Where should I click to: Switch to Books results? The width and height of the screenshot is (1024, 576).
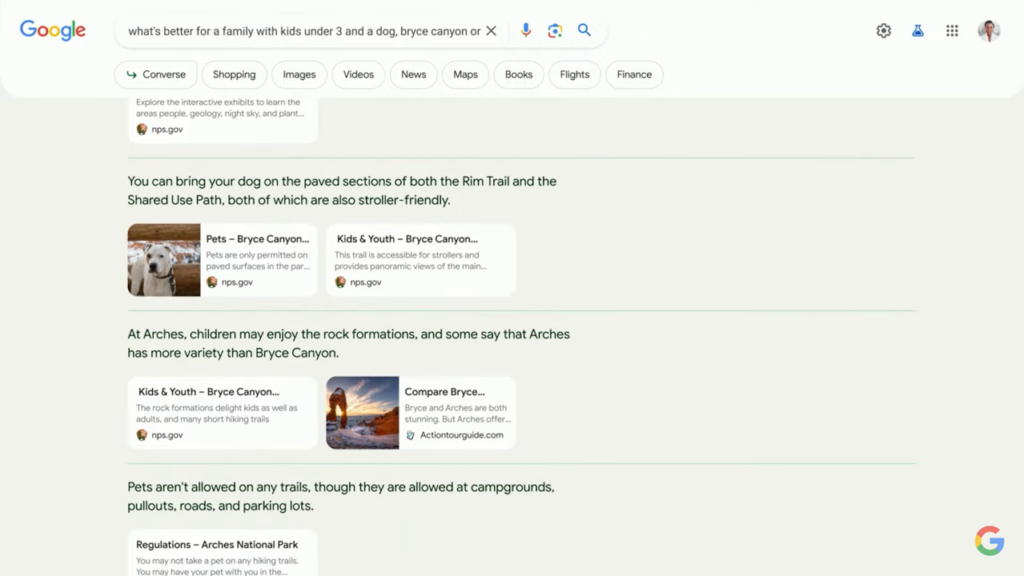click(x=519, y=74)
